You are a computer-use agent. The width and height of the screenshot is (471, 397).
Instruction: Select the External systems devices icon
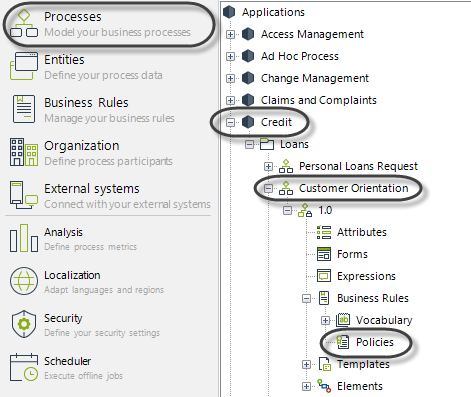pyautogui.click(x=24, y=195)
